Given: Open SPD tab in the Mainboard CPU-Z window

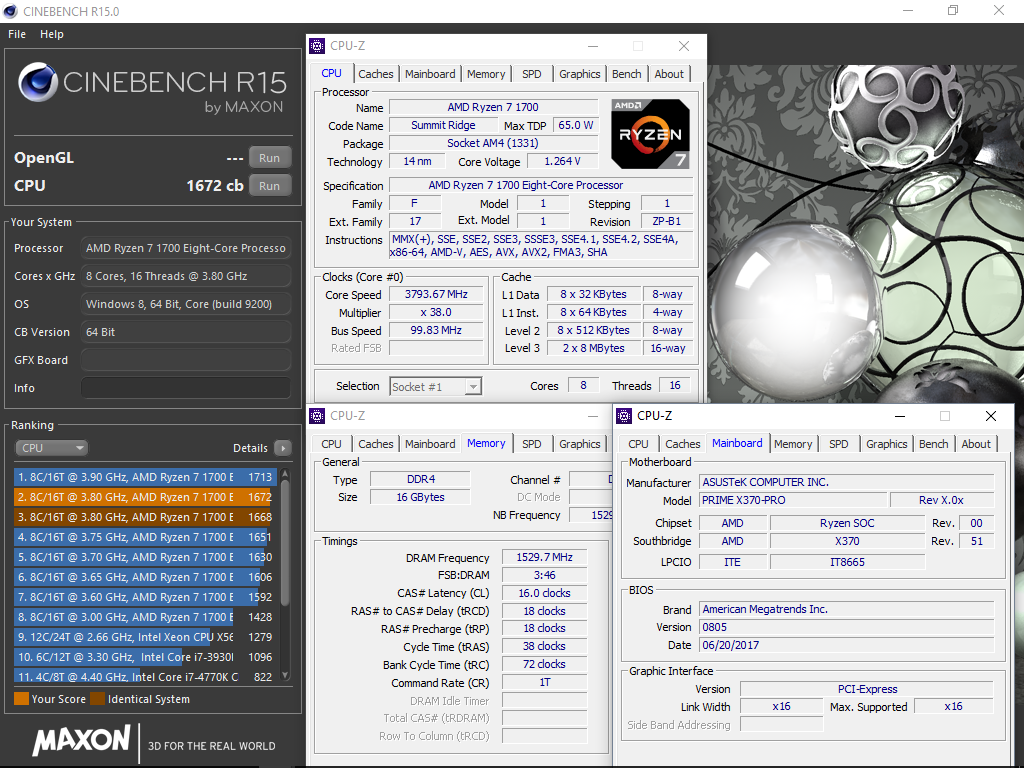Looking at the screenshot, I should (839, 444).
